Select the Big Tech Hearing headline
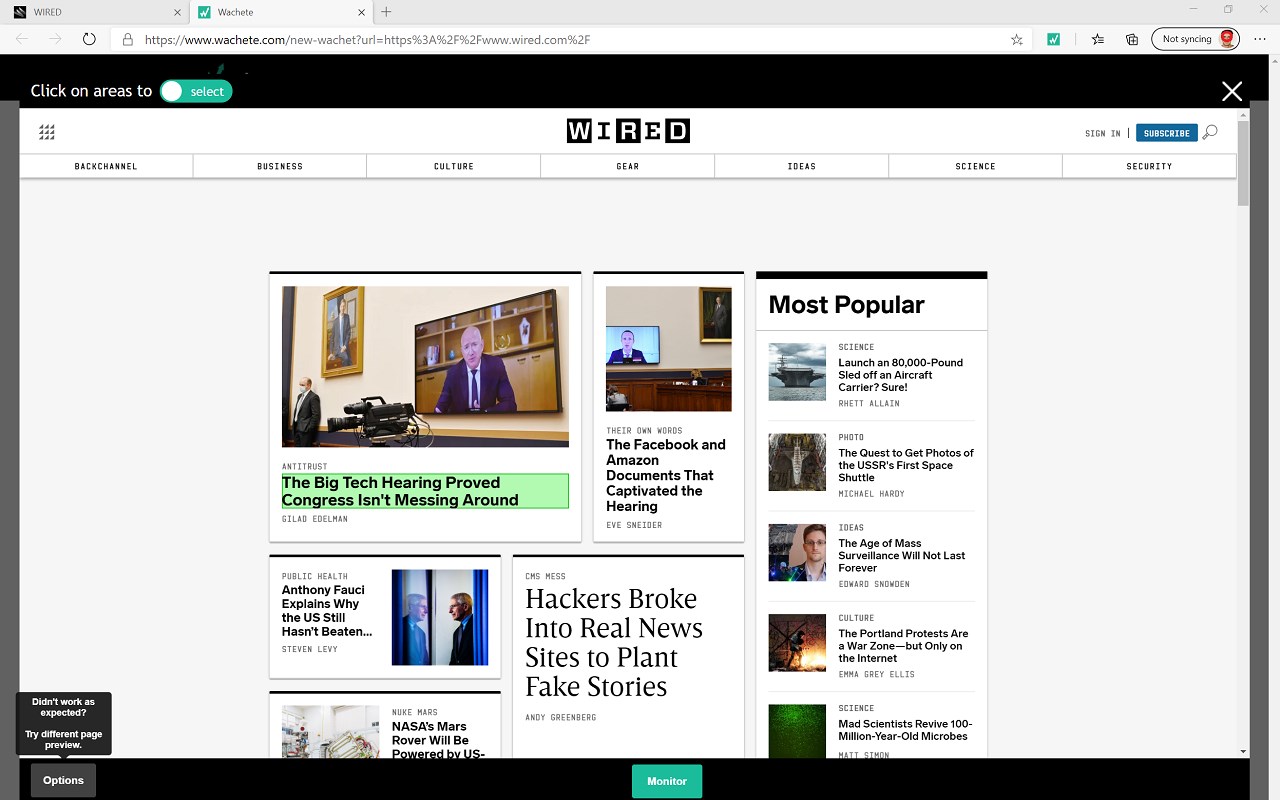This screenshot has height=800, width=1280. (425, 491)
